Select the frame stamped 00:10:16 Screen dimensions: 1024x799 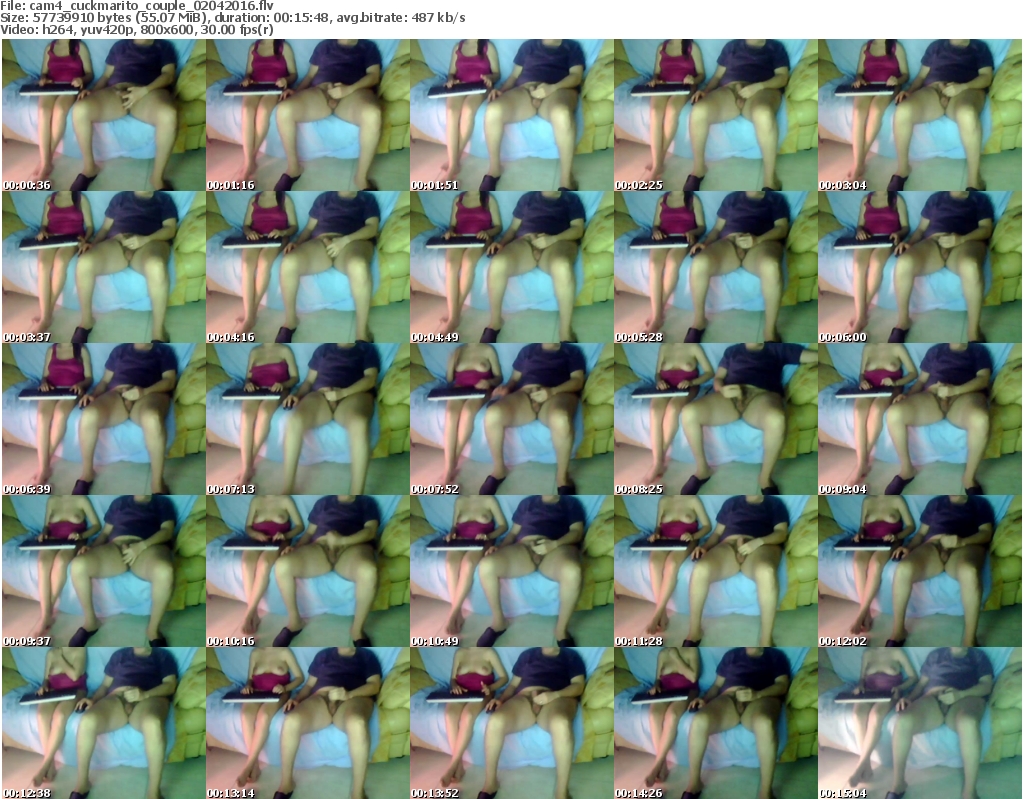pyautogui.click(x=308, y=571)
